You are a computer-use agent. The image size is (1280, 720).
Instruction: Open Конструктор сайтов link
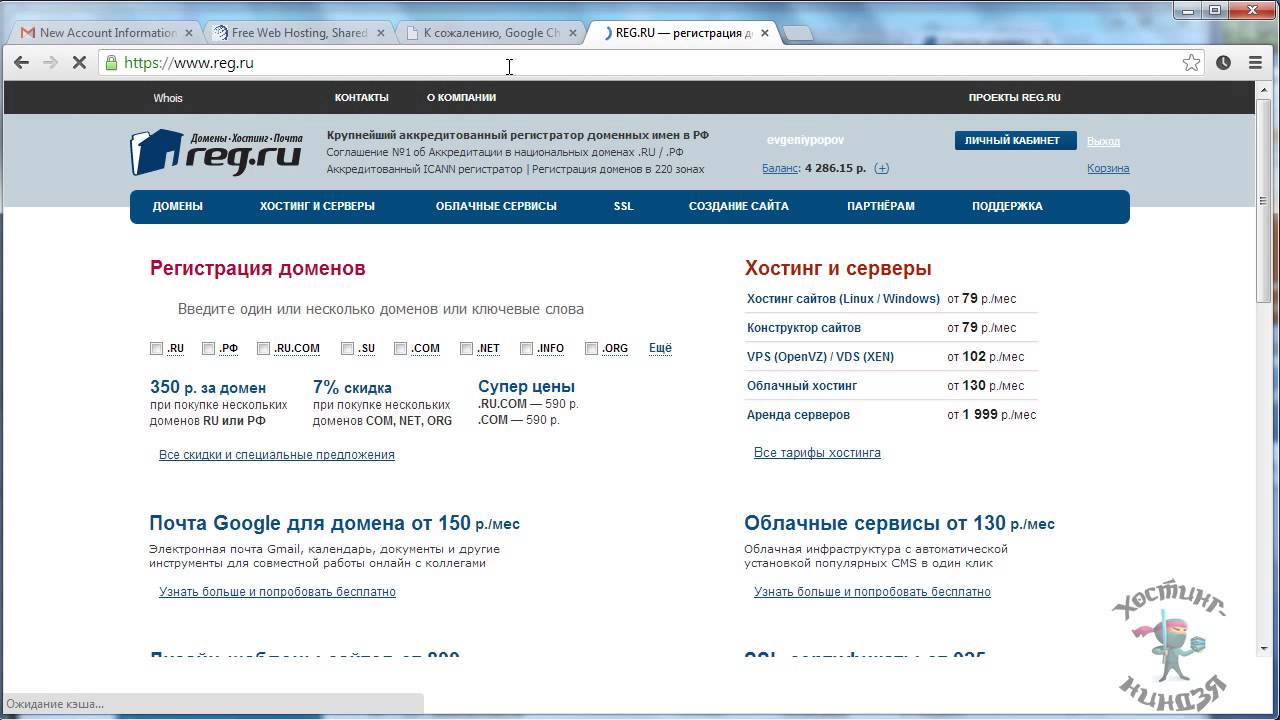coord(804,327)
